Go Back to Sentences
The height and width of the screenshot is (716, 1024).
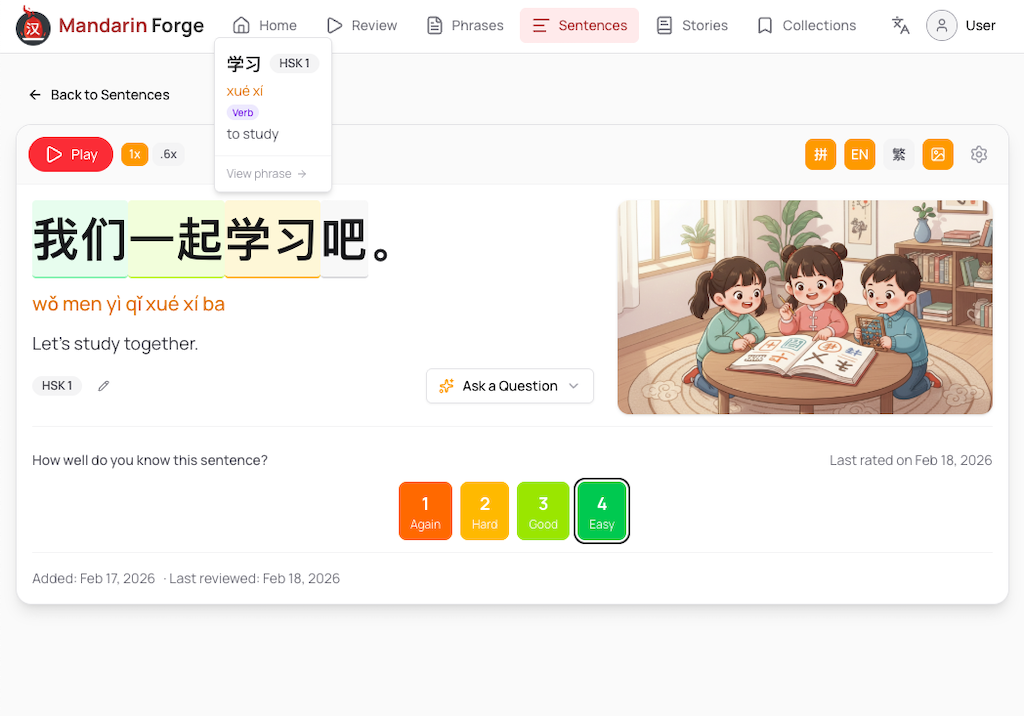click(100, 95)
